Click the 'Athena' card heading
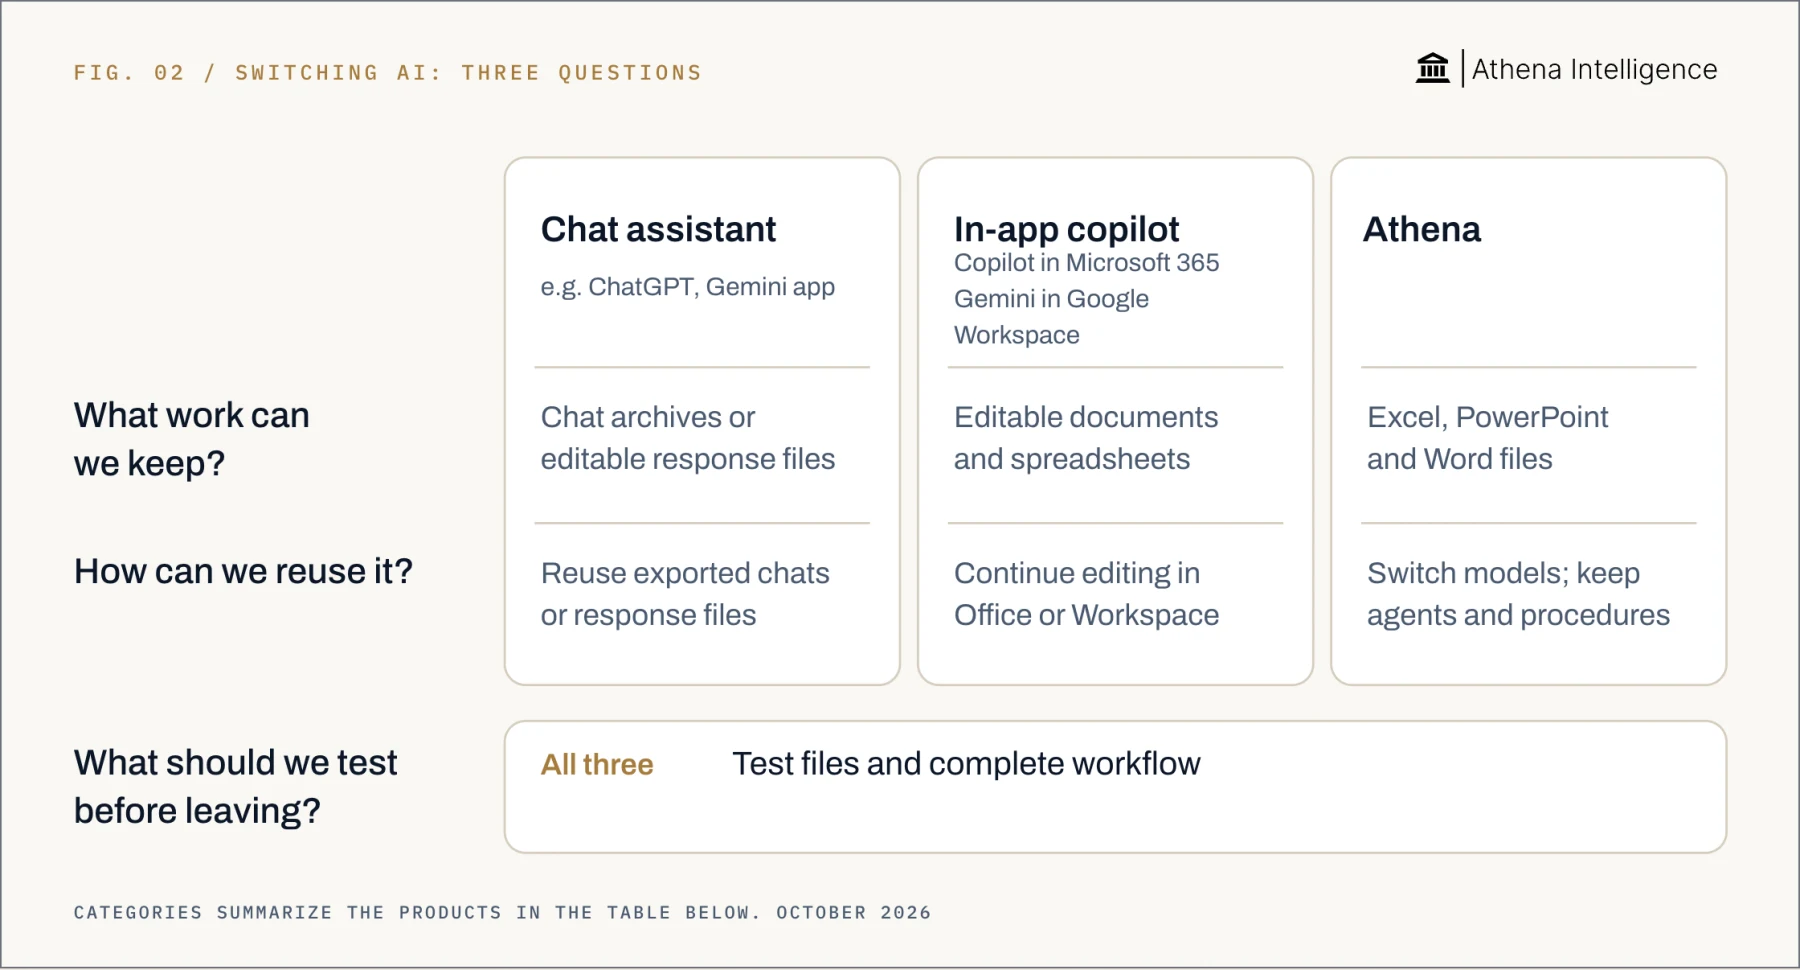Viewport: 1800px width, 970px height. (x=1422, y=229)
